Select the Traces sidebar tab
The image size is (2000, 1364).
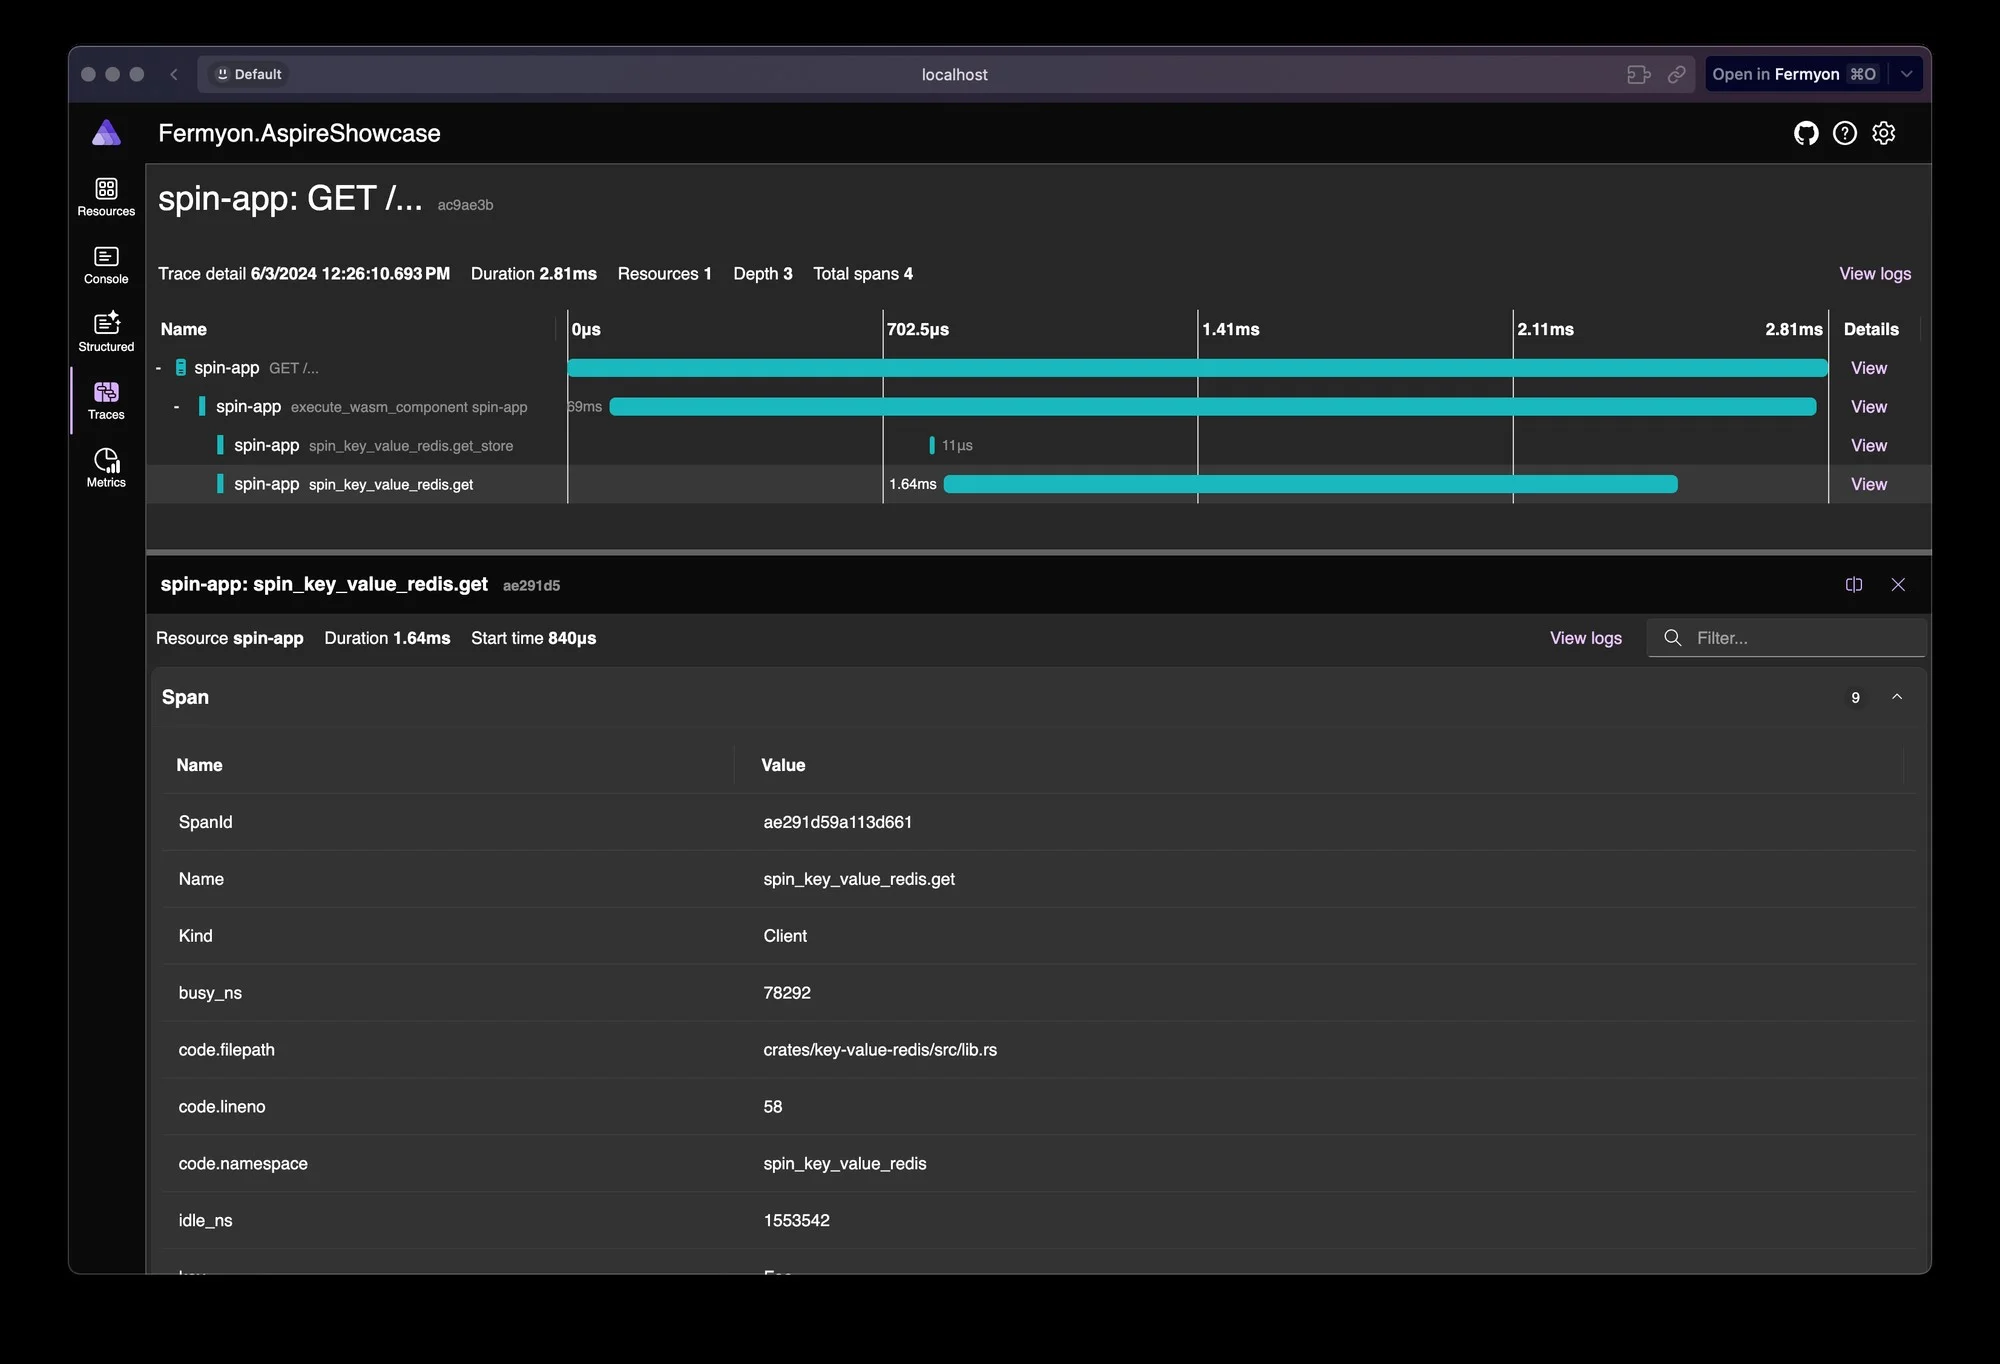point(106,400)
